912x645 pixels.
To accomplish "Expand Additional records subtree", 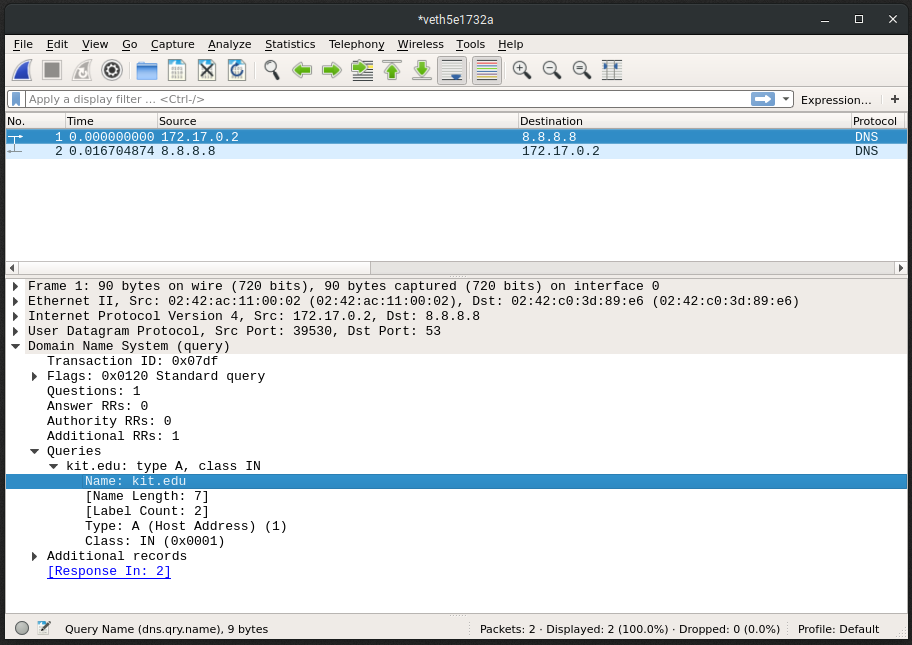I will tap(35, 557).
